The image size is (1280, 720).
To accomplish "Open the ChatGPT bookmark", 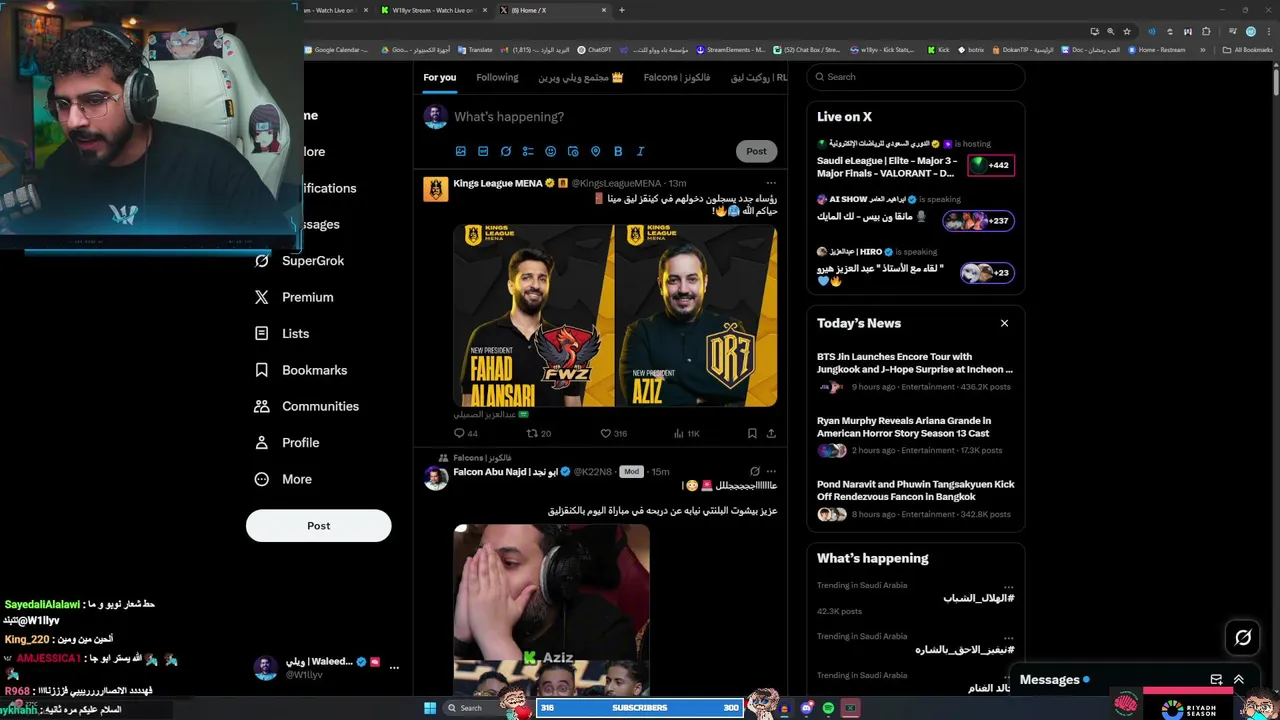I will coord(594,50).
